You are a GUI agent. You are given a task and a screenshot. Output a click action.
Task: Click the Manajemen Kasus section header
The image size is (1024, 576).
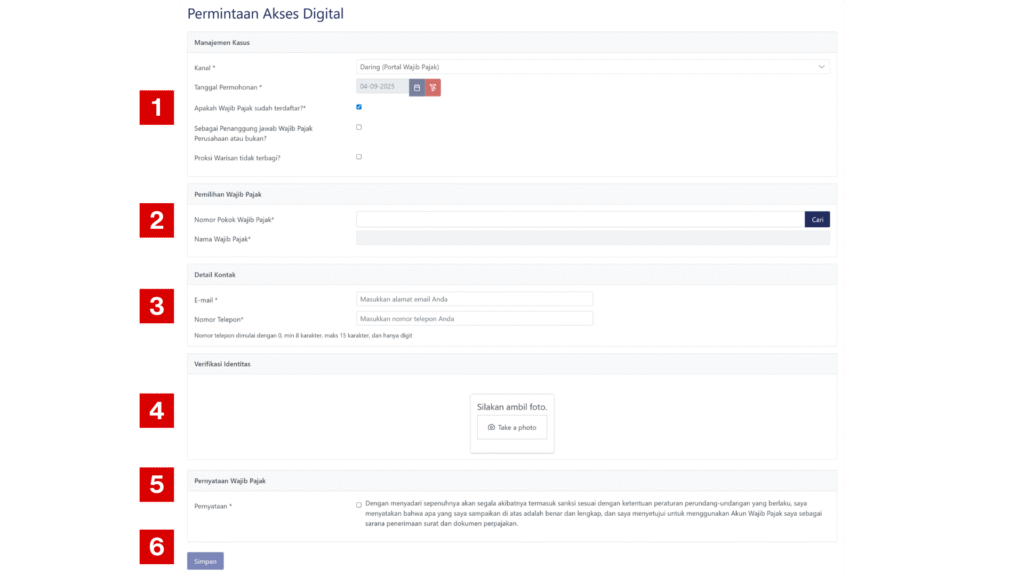222,43
